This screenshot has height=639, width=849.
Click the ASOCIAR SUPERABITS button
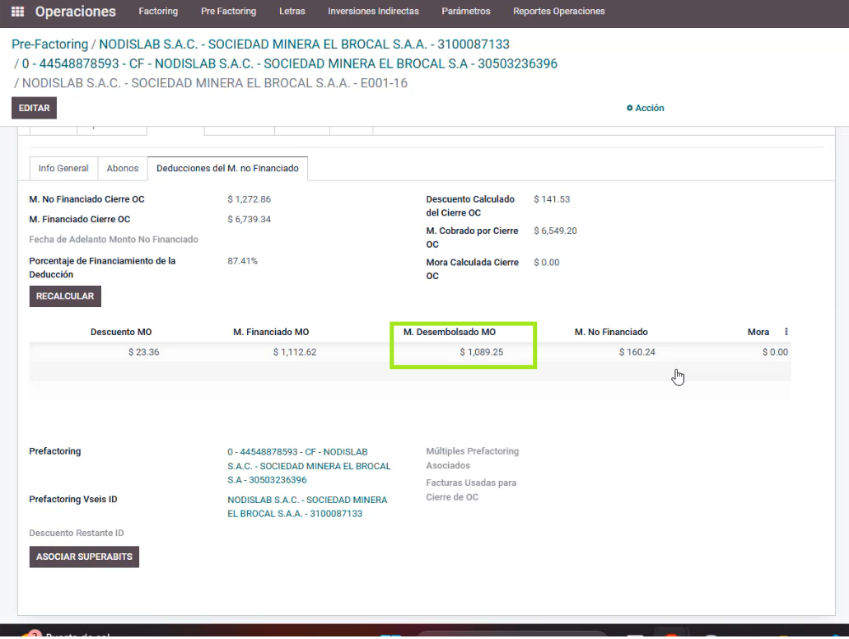(84, 556)
